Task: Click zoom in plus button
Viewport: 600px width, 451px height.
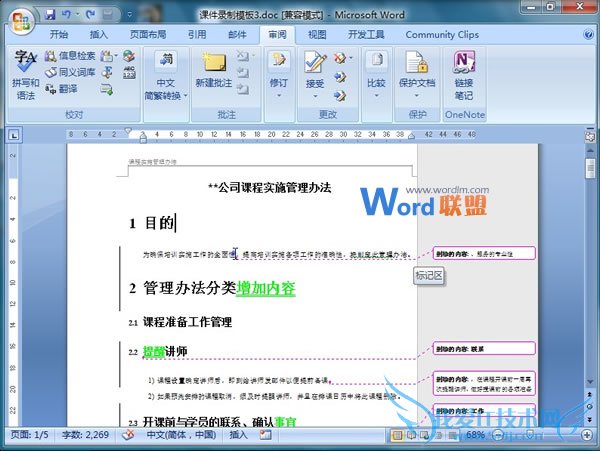Action: point(587,435)
